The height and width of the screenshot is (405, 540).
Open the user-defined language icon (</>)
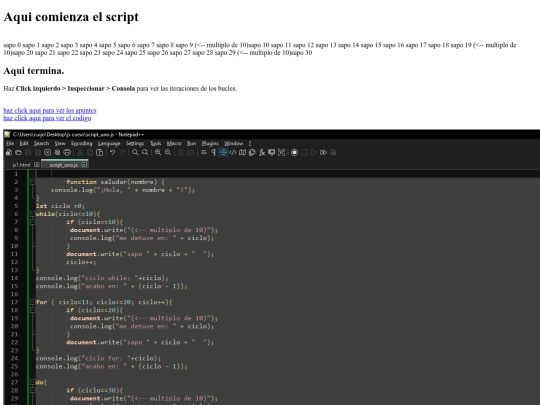[233, 152]
